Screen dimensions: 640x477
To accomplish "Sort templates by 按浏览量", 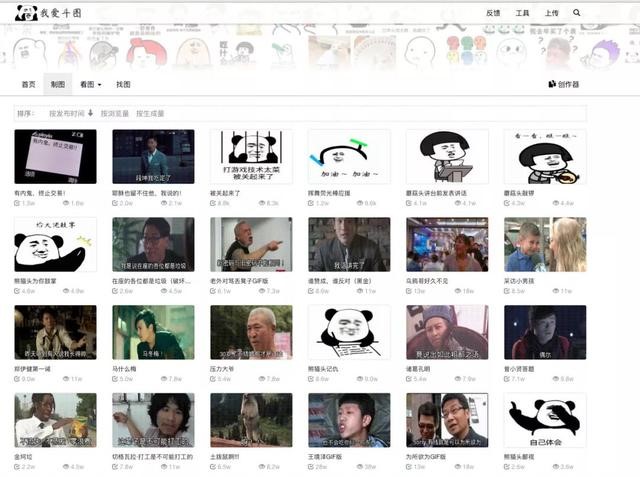I will point(115,114).
